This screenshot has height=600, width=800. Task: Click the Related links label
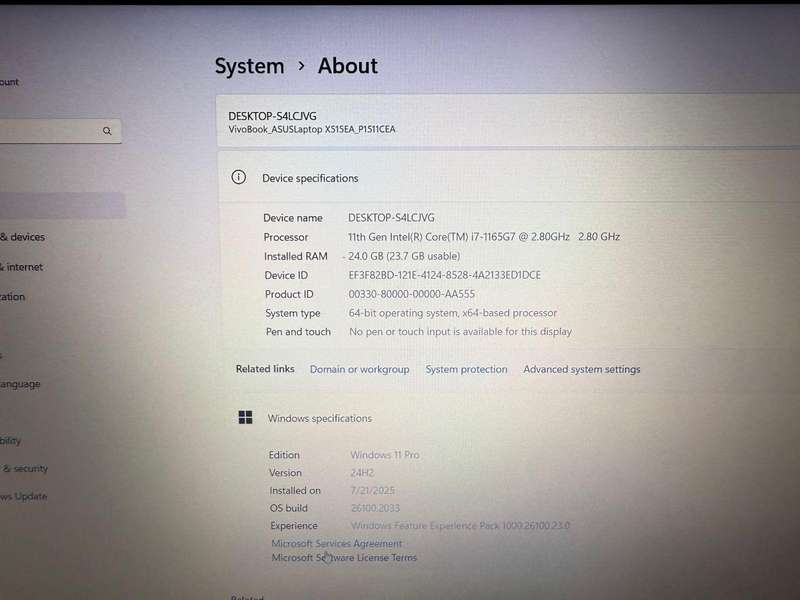click(x=265, y=369)
